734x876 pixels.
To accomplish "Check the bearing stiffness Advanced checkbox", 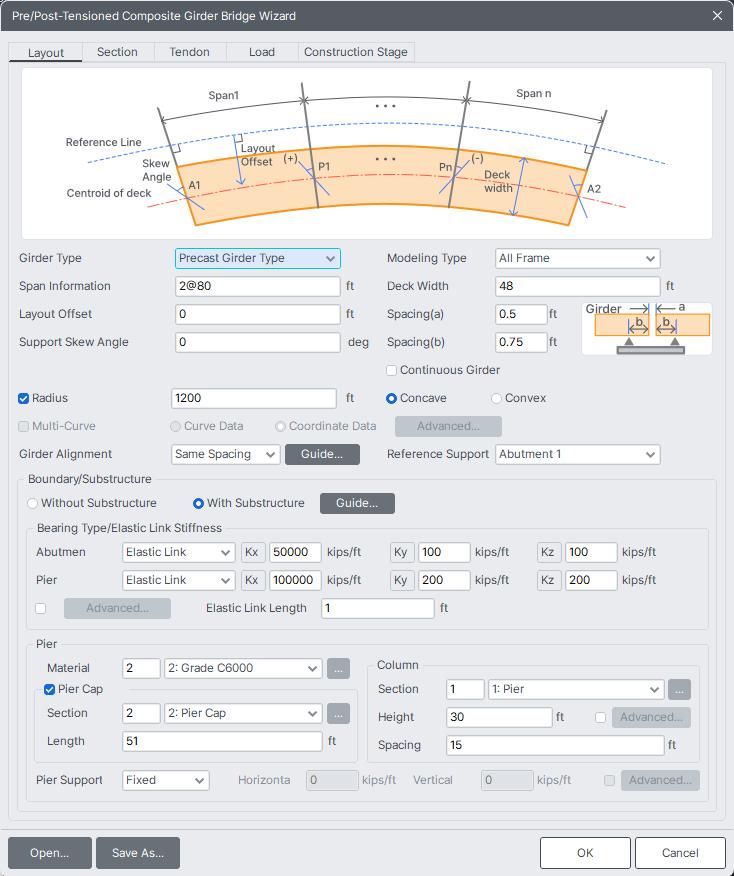I will click(x=41, y=608).
